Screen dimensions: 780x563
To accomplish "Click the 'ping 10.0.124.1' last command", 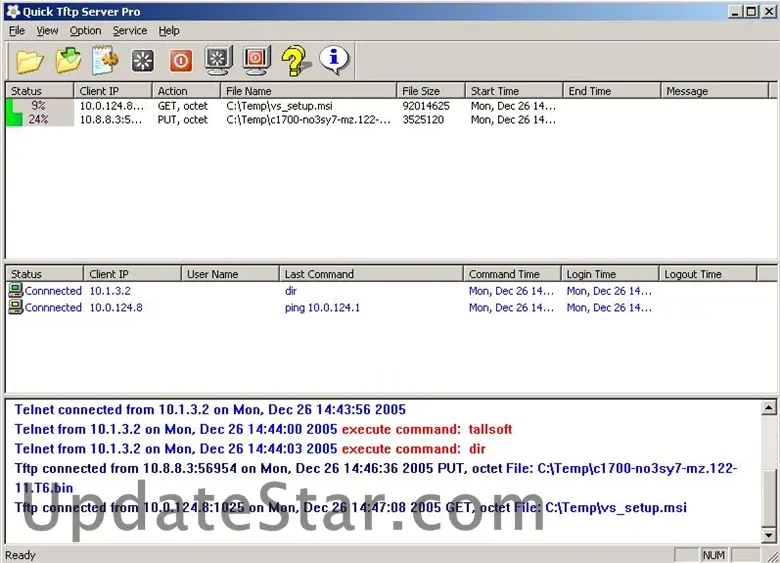I will coord(322,307).
